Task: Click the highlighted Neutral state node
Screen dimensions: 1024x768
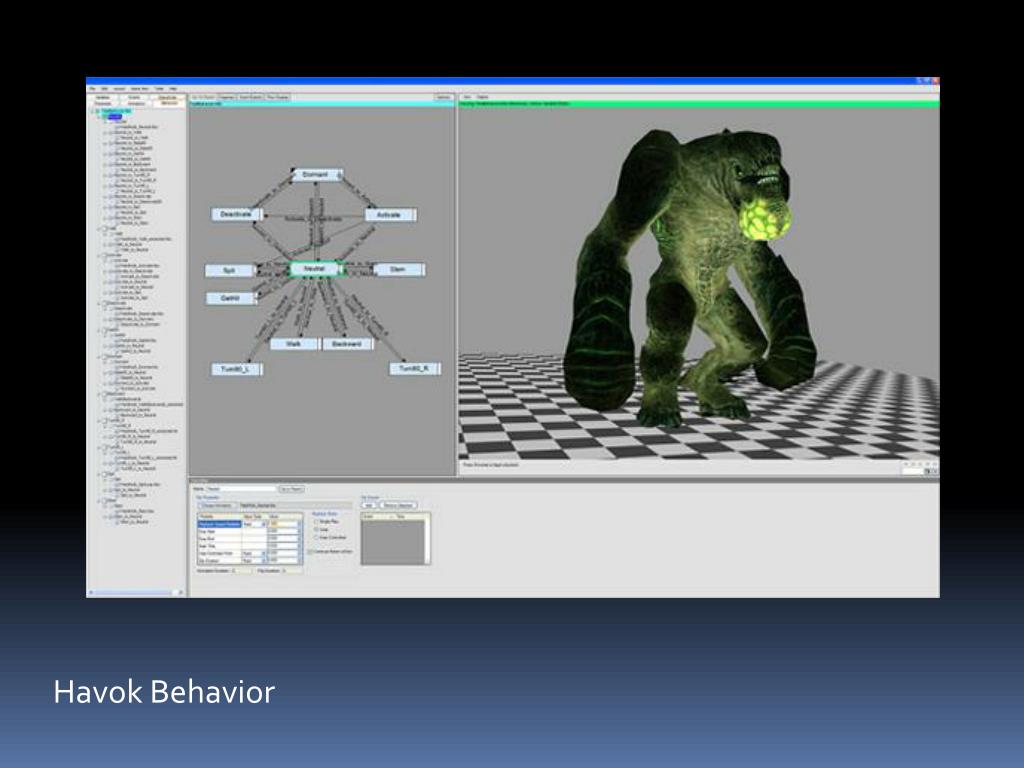Action: point(315,269)
